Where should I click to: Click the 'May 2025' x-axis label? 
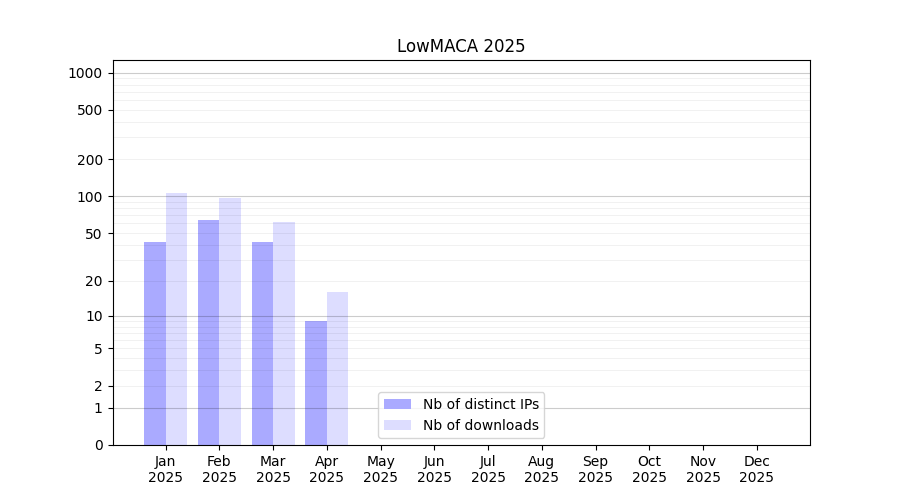click(x=381, y=469)
